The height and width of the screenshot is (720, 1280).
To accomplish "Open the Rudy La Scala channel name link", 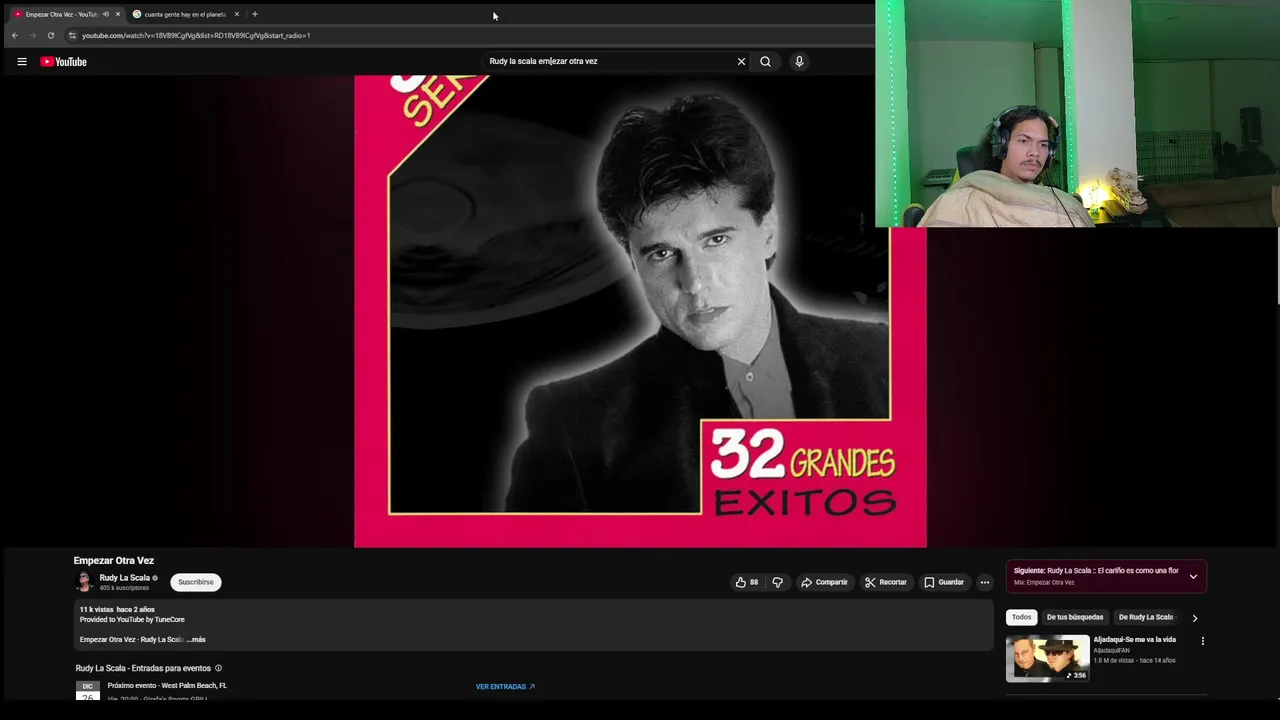I will coord(124,578).
